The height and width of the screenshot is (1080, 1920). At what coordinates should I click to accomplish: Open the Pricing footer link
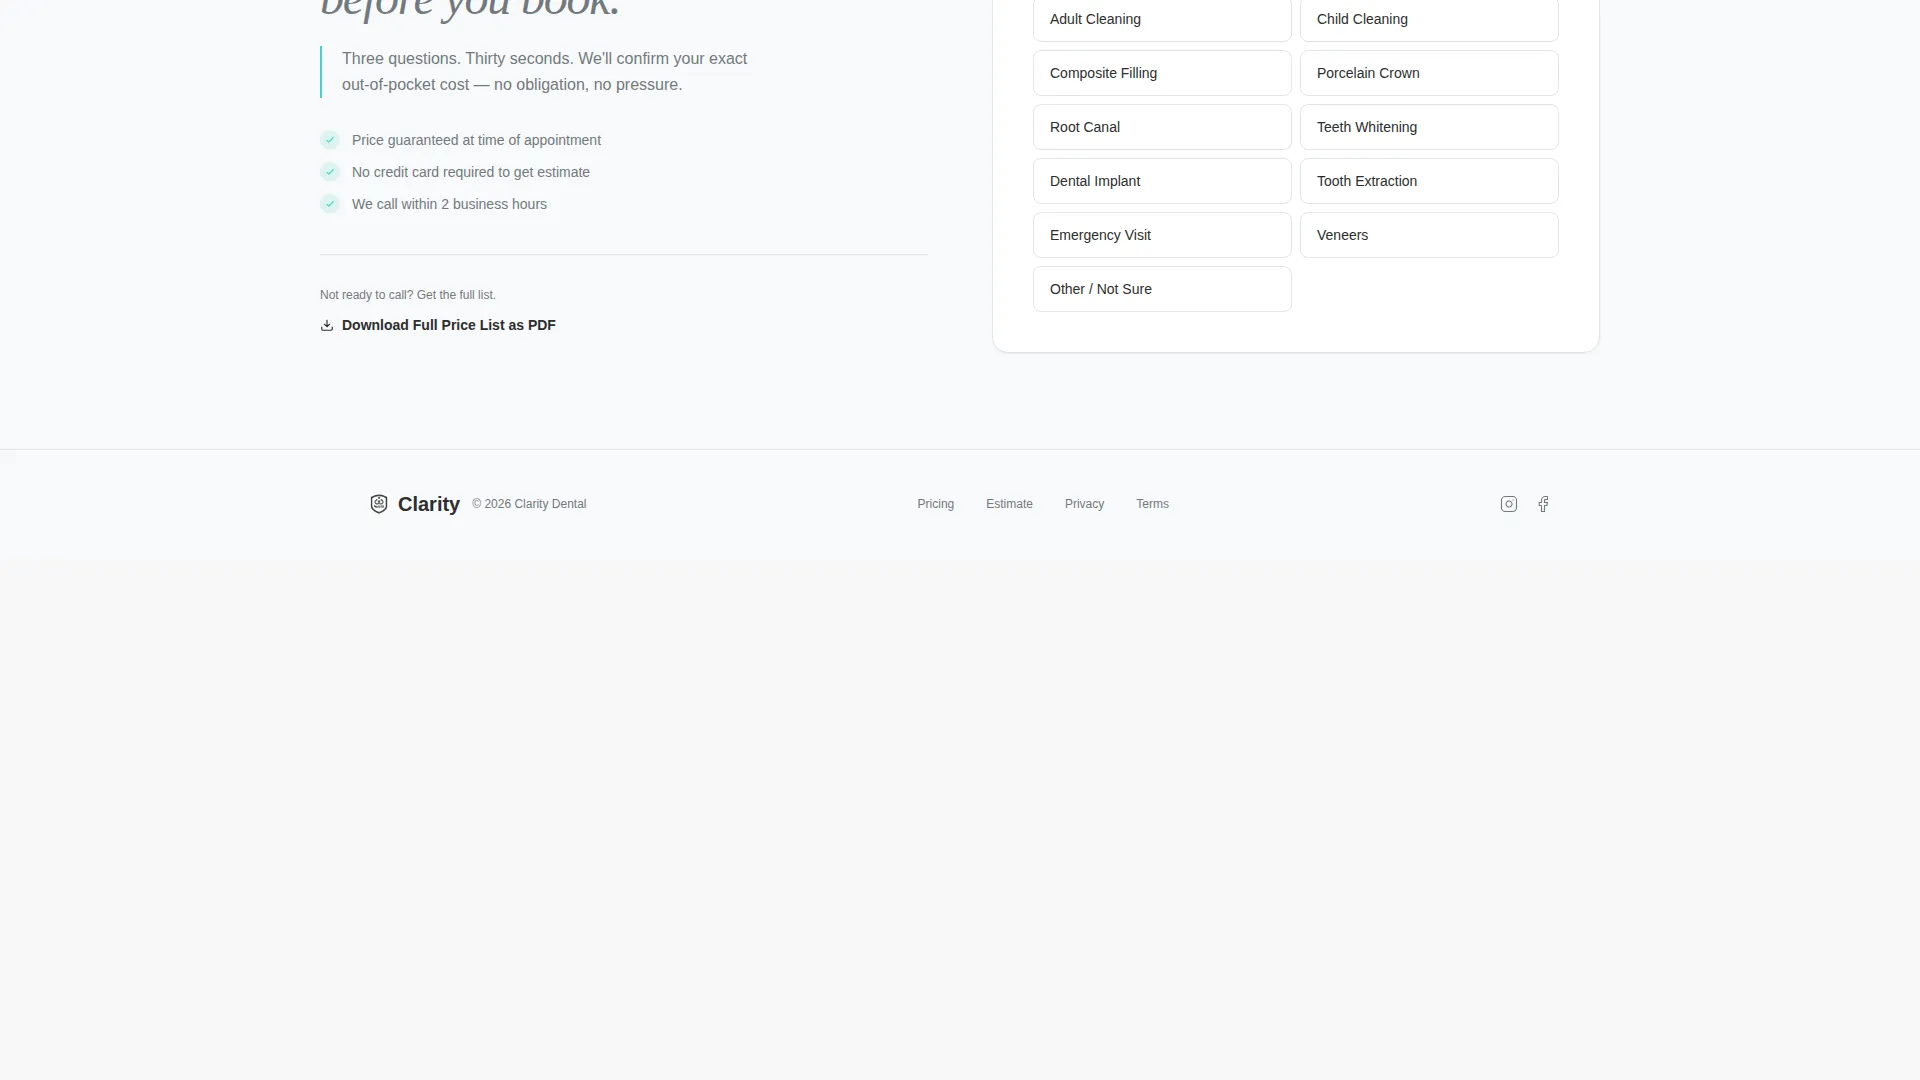pyautogui.click(x=935, y=504)
